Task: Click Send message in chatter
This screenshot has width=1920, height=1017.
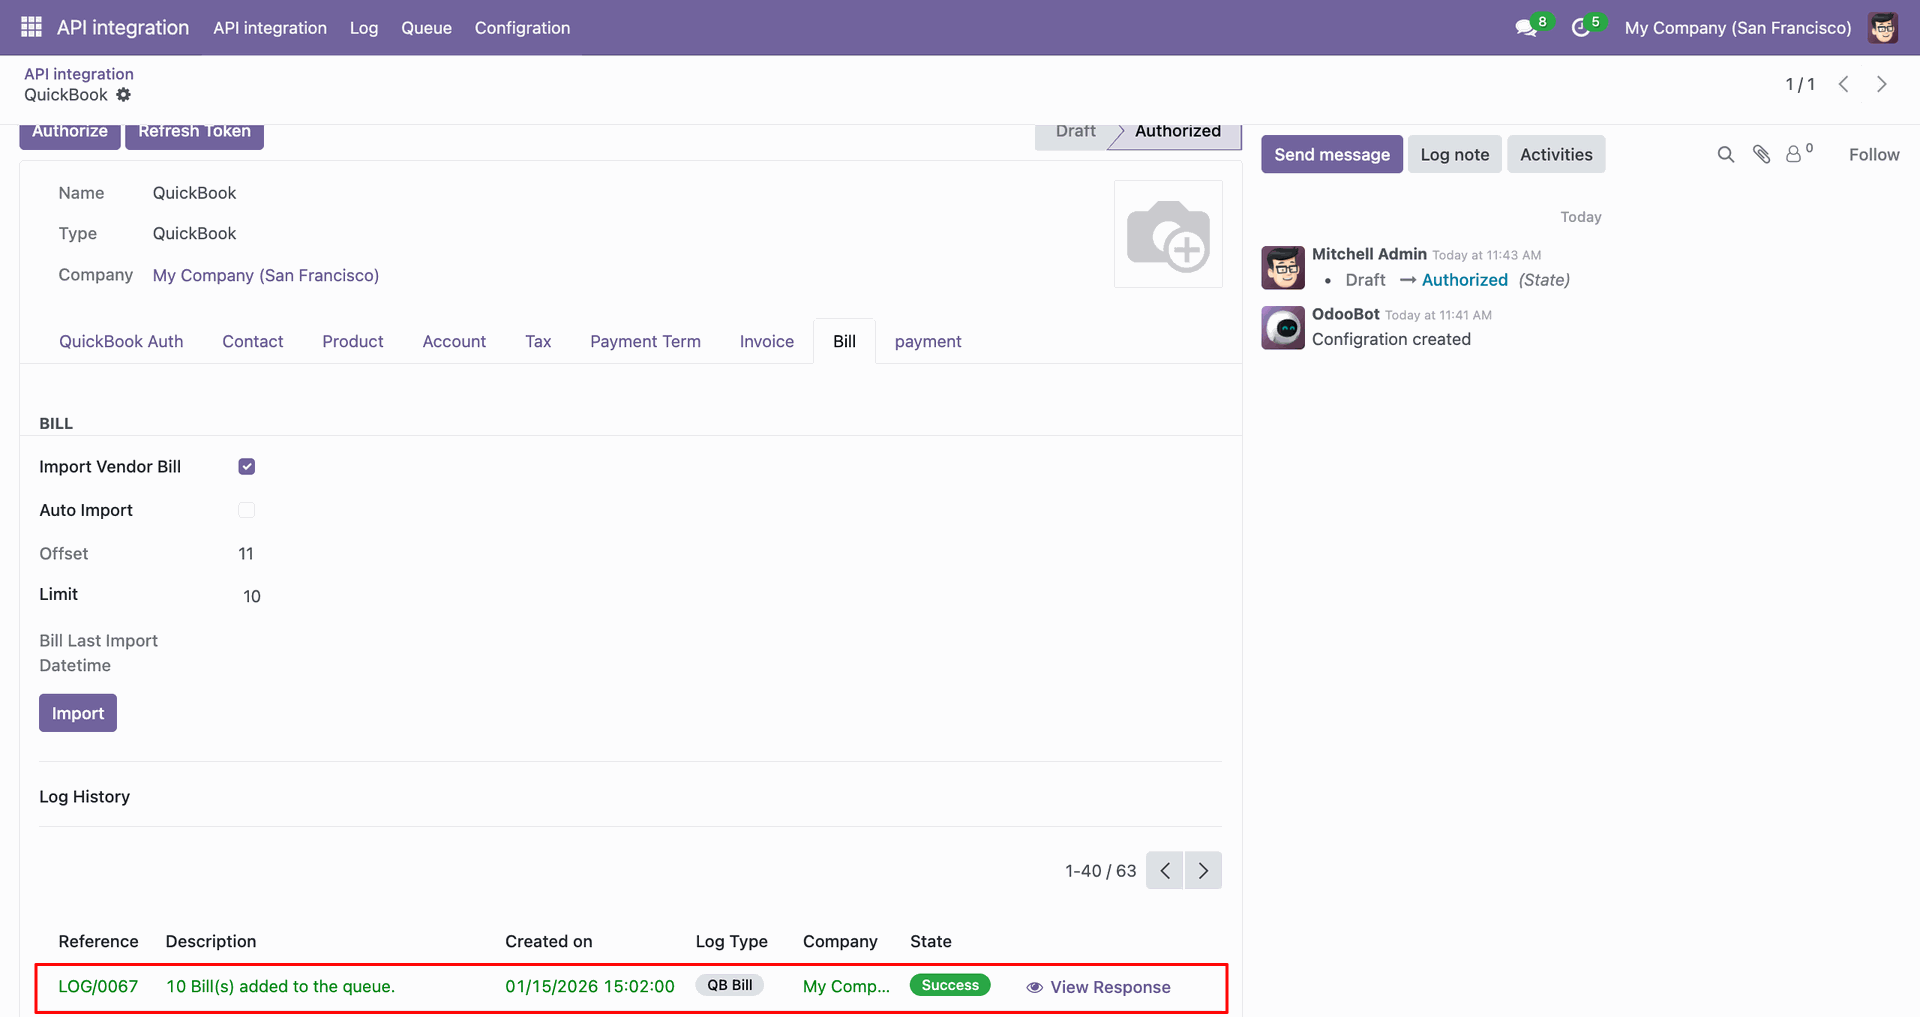Action: [x=1332, y=154]
